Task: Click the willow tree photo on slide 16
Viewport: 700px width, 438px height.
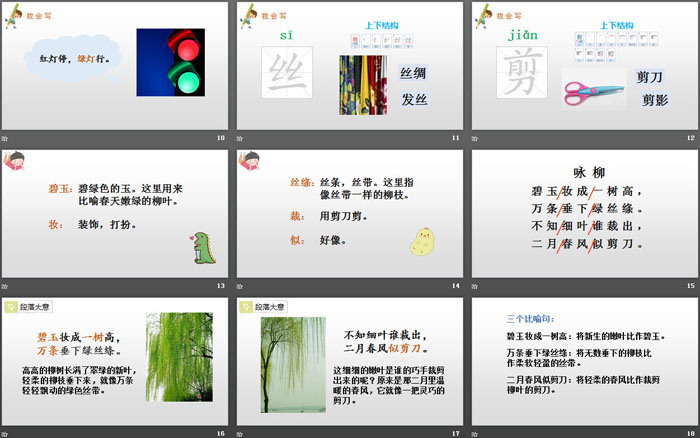Action: pyautogui.click(x=179, y=357)
